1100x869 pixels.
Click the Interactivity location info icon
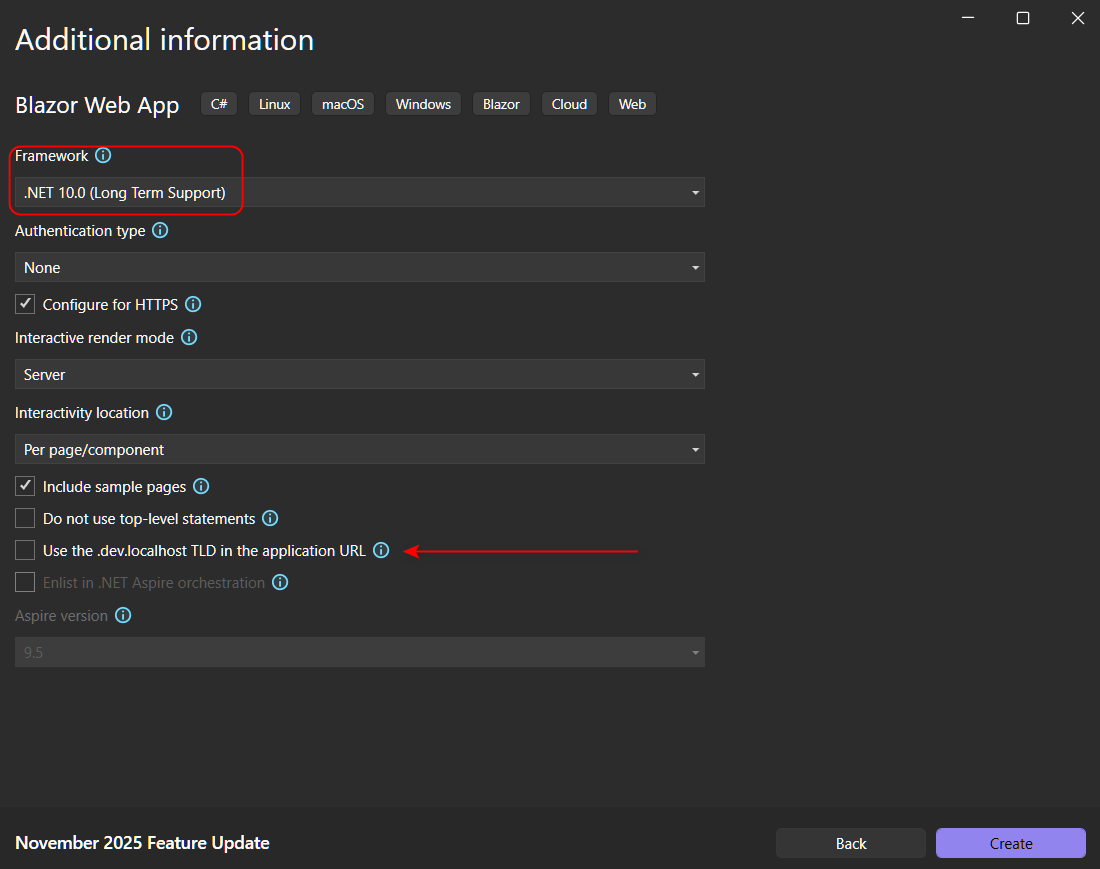click(164, 413)
